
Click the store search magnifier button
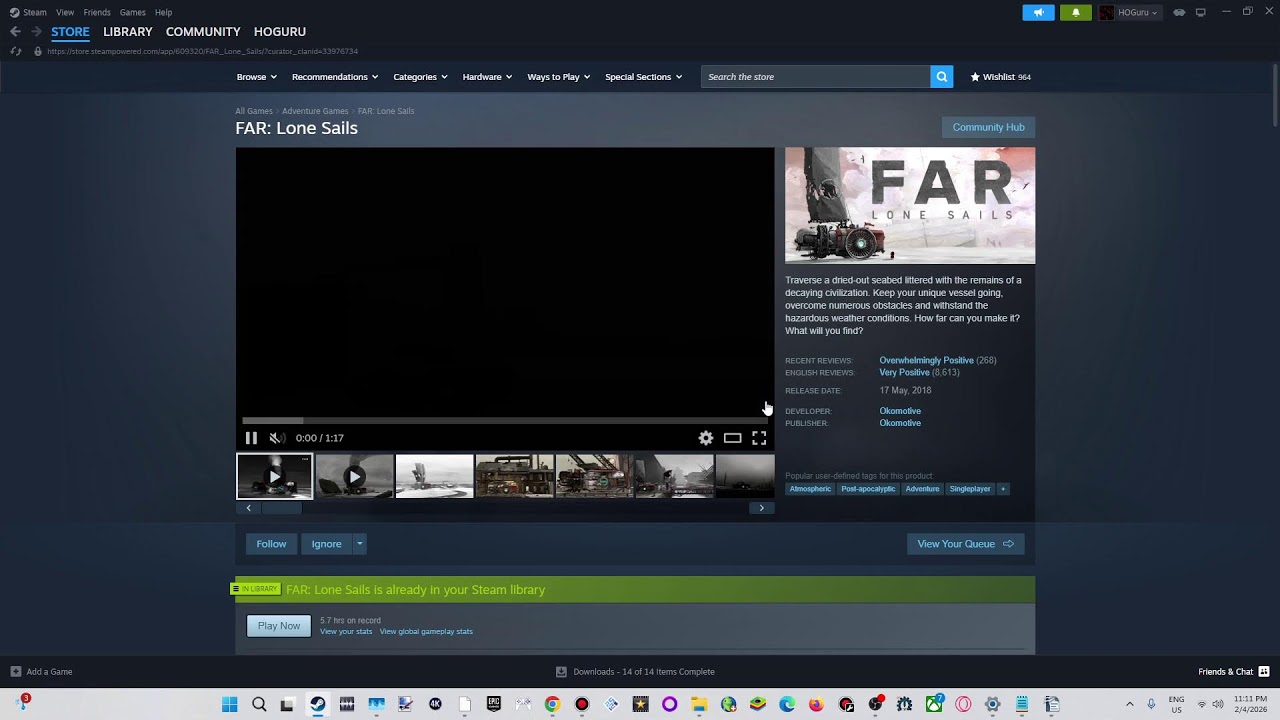941,77
